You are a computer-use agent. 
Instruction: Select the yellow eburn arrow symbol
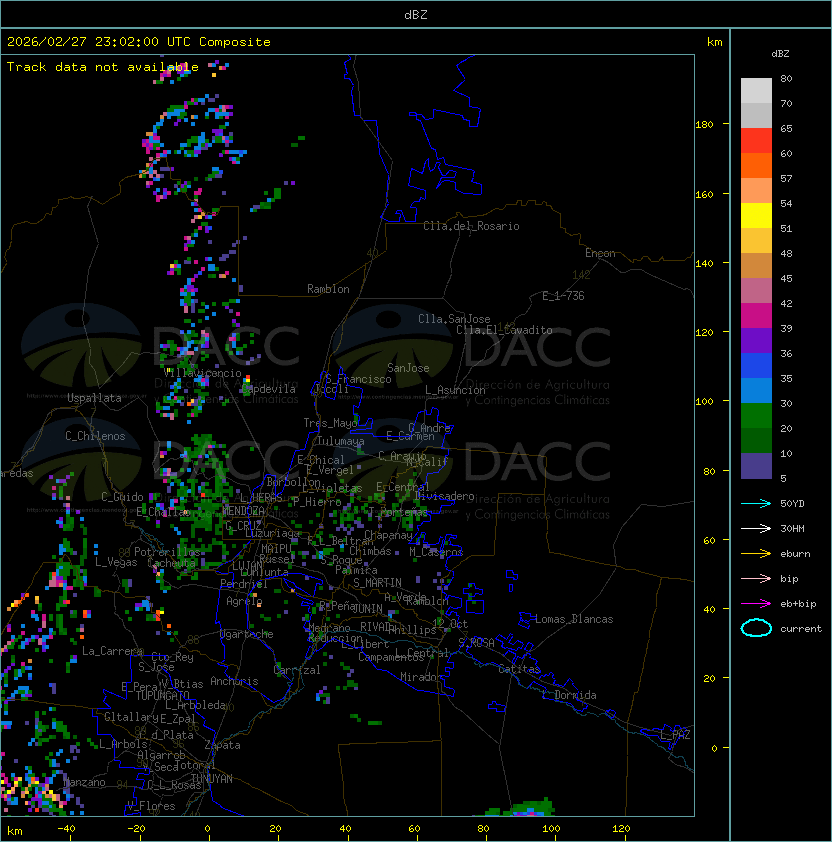(x=756, y=554)
